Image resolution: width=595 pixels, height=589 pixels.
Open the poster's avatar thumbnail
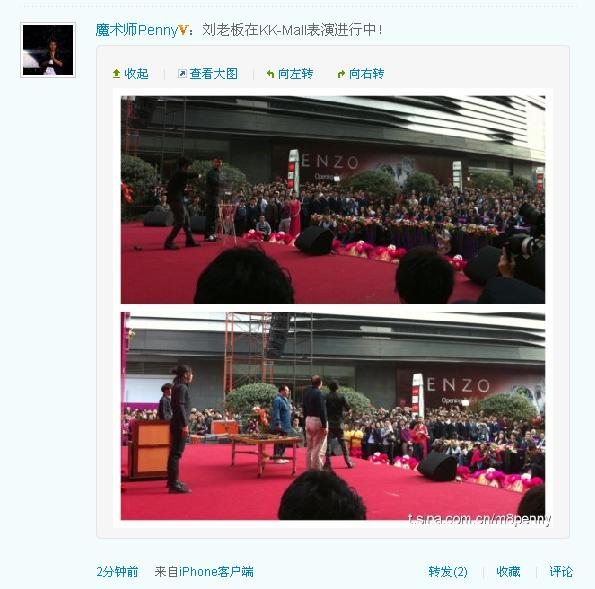pyautogui.click(x=48, y=50)
